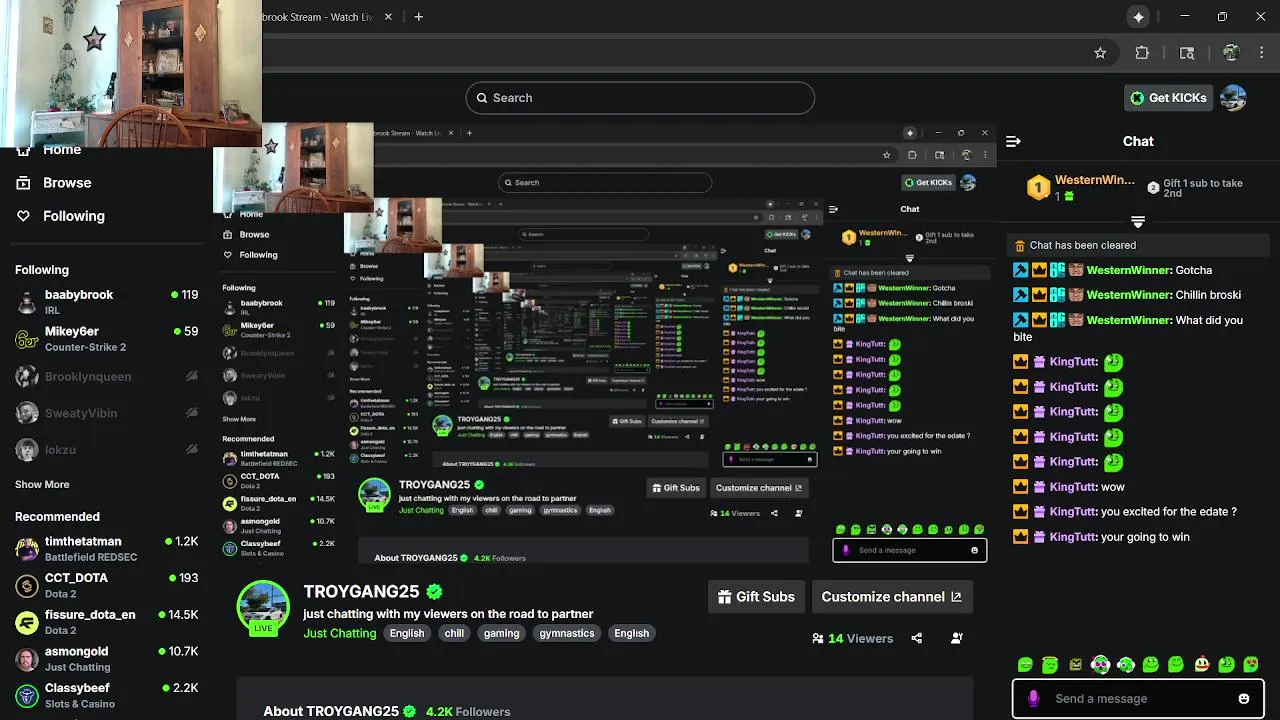The image size is (1280, 720).
Task: Open Gemini sparkle icon in browser title bar
Action: coord(1138,17)
